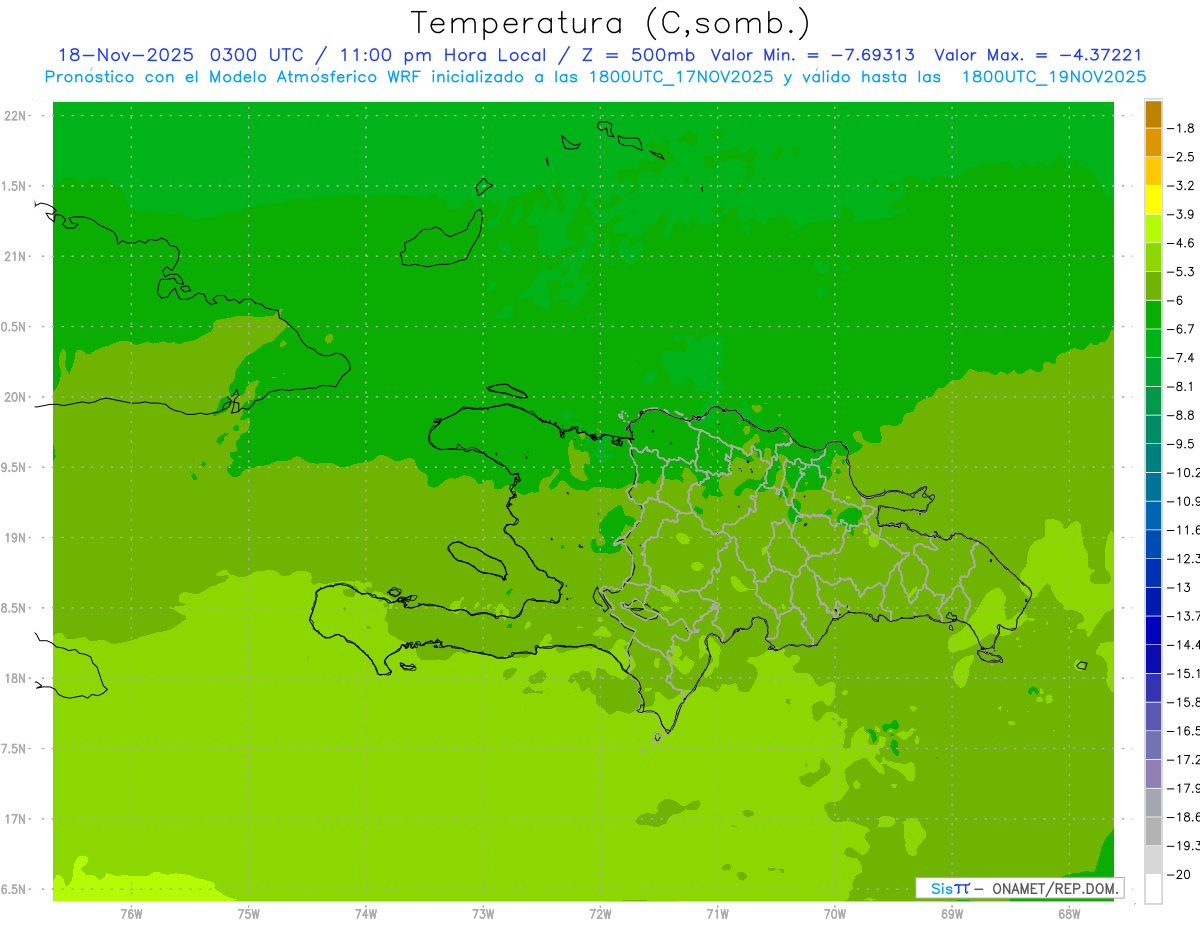Select the 'Valor Min. = -7.69313' readout
This screenshot has width=1200, height=927.
pos(812,55)
